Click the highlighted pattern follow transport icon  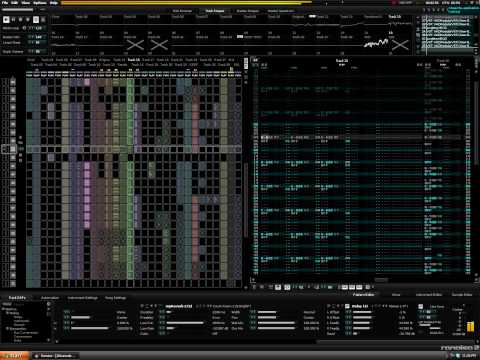pos(36,20)
